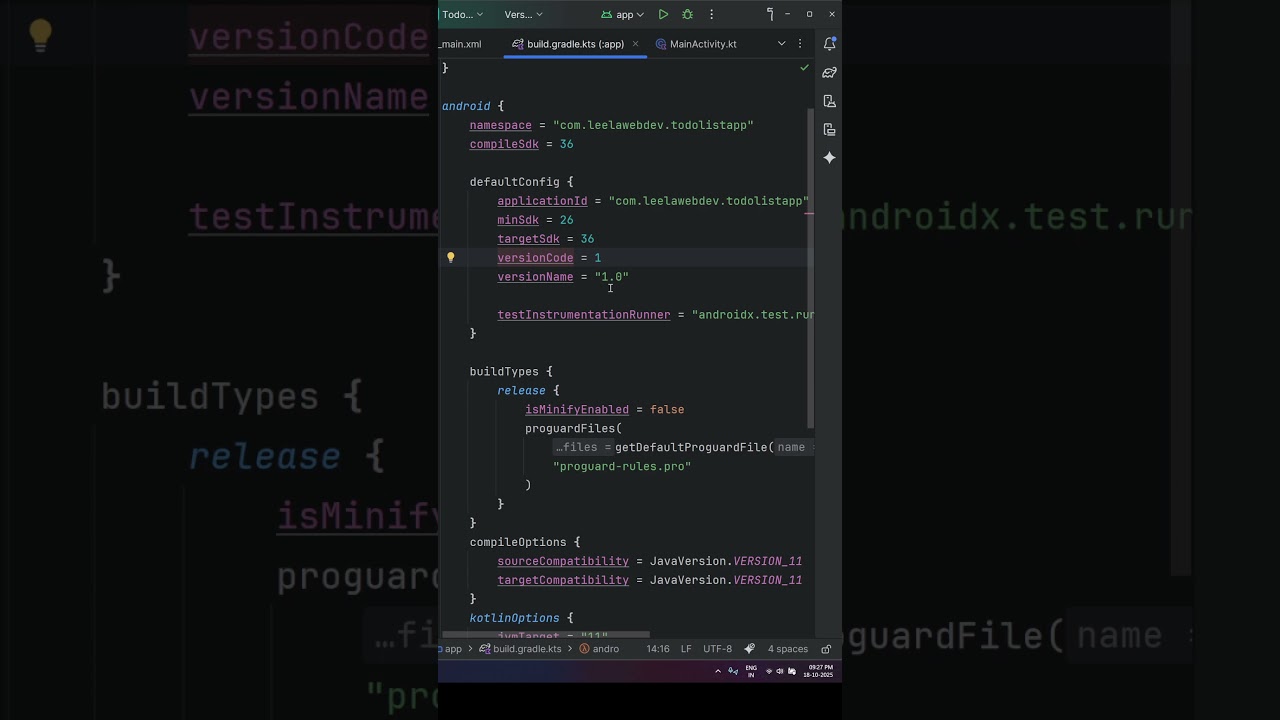Click the "proguard-rules.pro" string

pos(622,466)
